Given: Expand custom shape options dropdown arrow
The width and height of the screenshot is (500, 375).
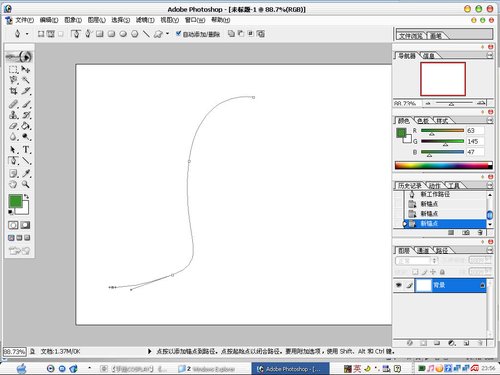Looking at the screenshot, I should (x=167, y=34).
